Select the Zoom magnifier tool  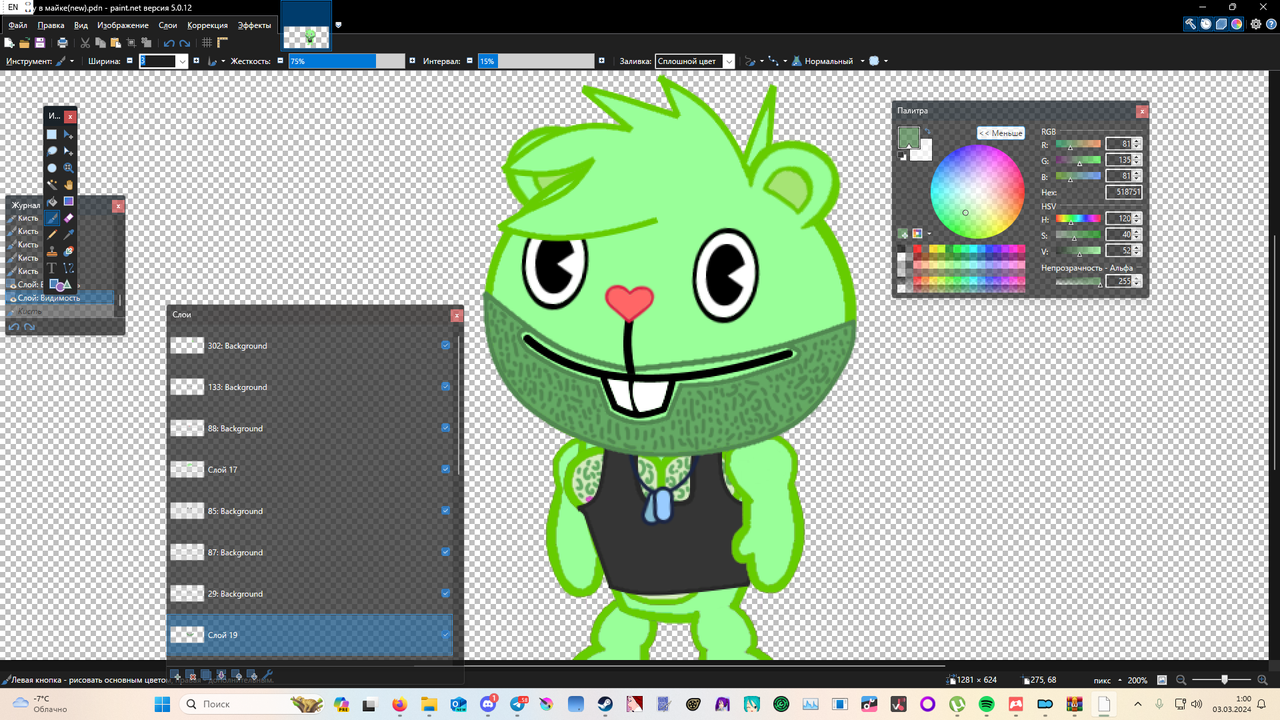pyautogui.click(x=69, y=168)
